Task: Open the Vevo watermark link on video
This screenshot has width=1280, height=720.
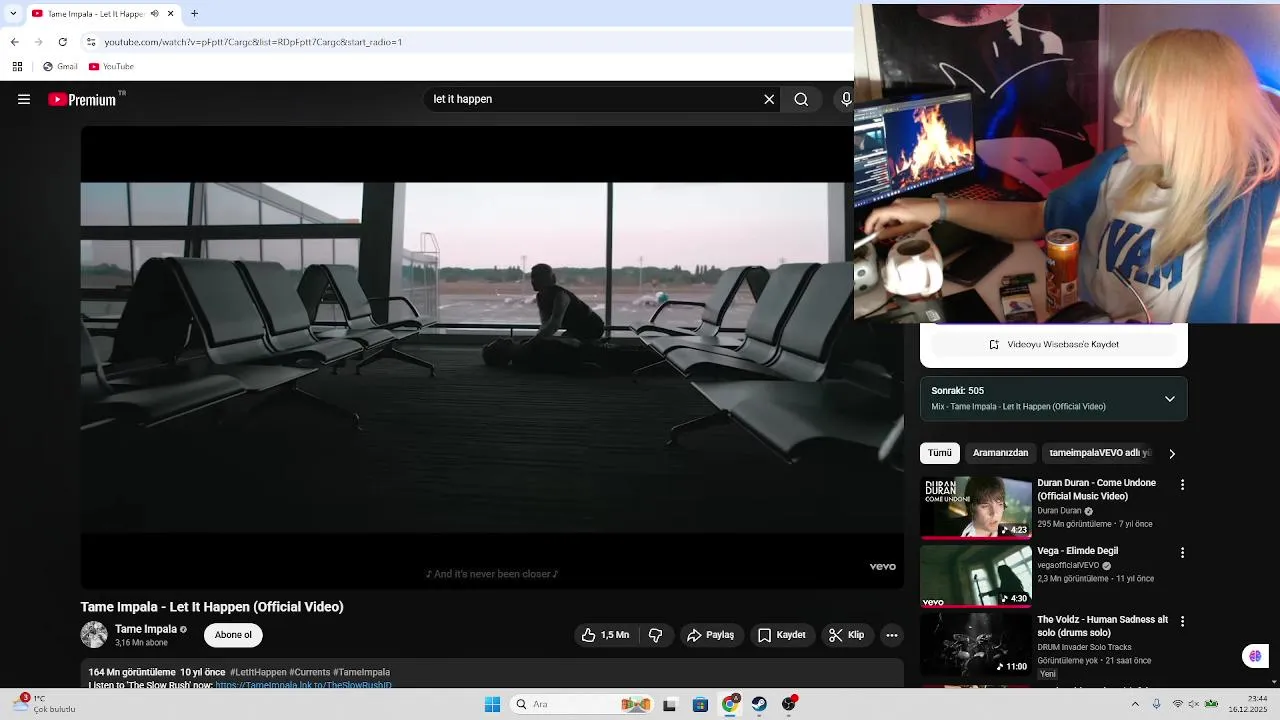Action: click(883, 567)
